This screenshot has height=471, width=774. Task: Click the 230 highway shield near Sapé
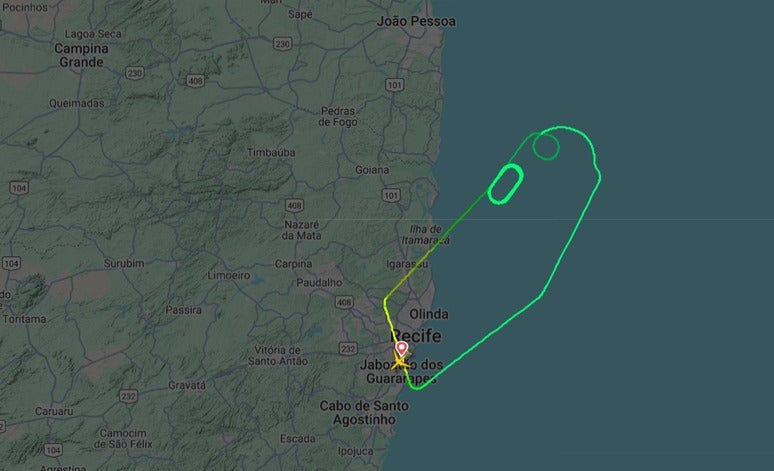tap(282, 44)
